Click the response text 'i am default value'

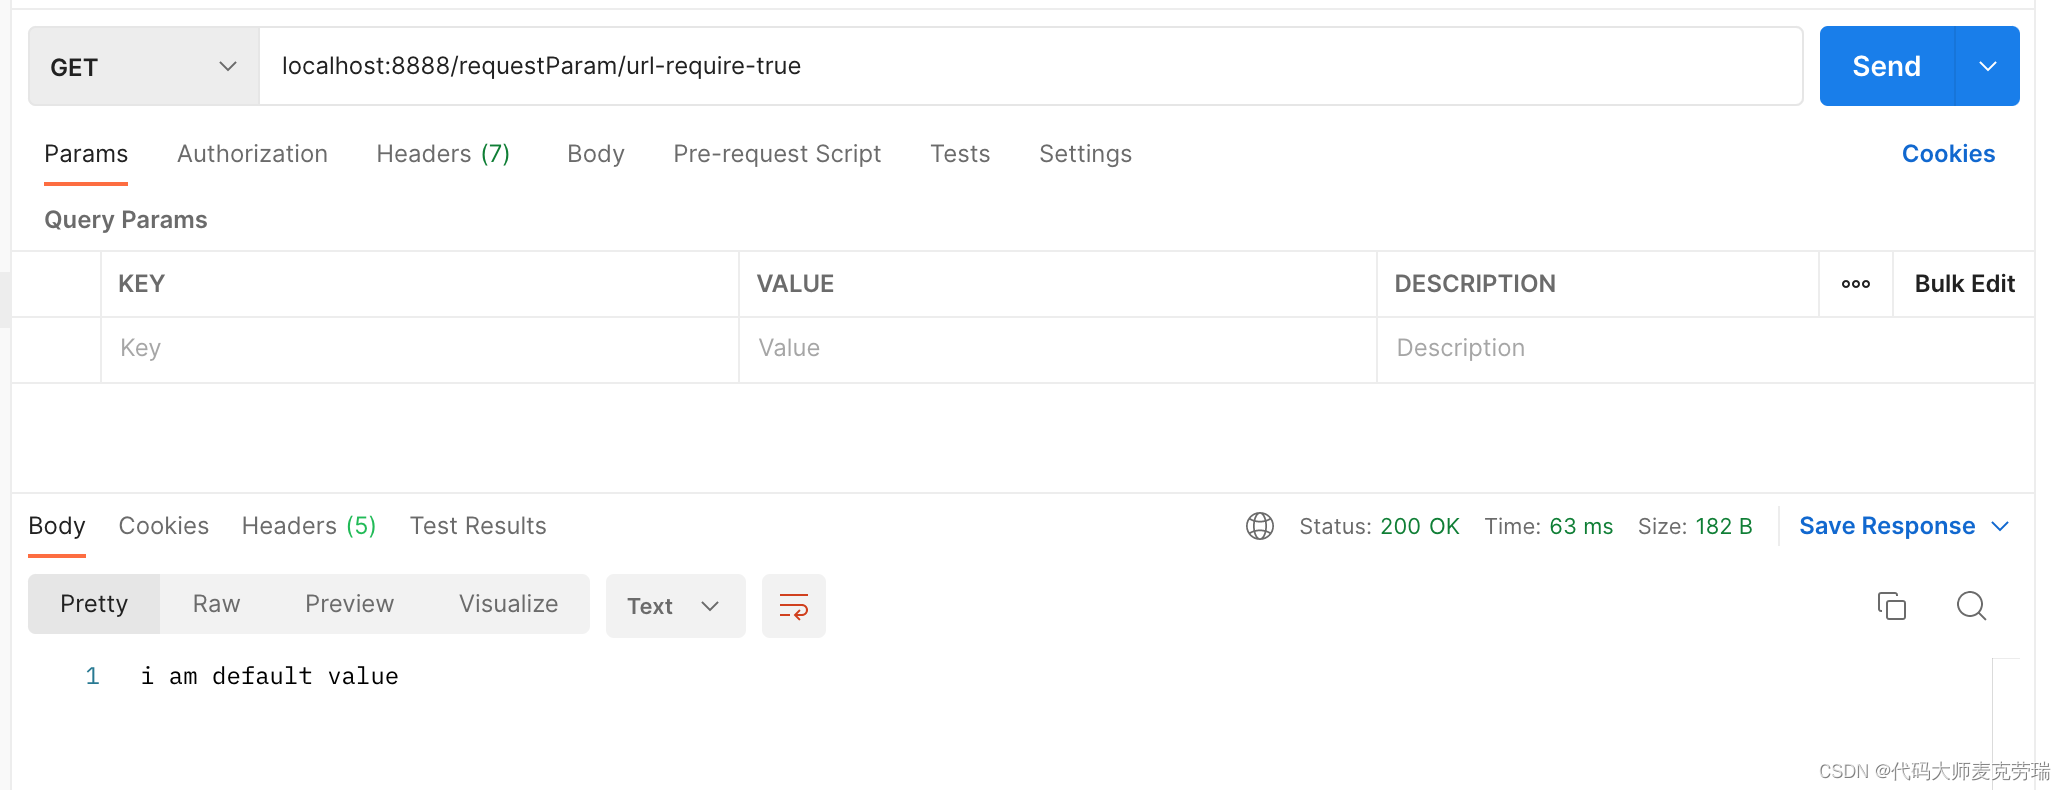tap(269, 677)
